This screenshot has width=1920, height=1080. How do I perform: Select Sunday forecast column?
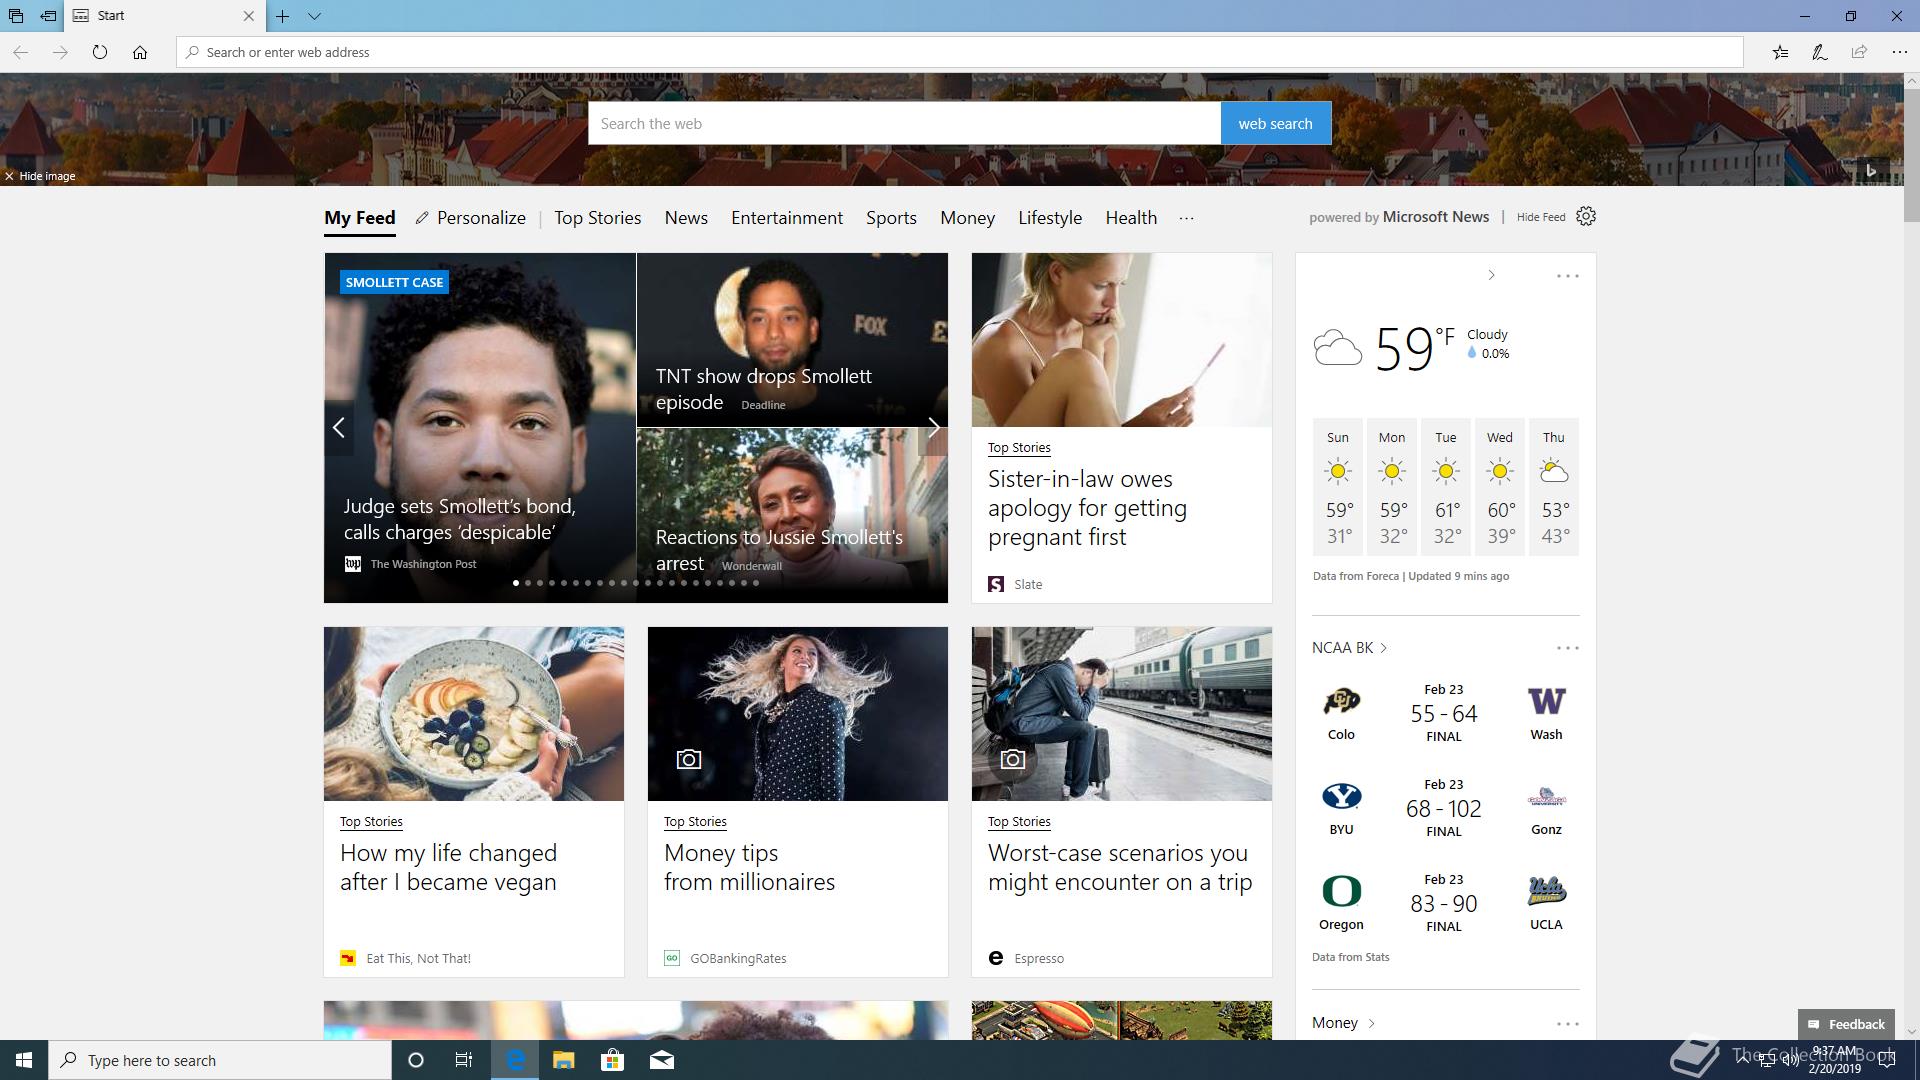pos(1338,487)
